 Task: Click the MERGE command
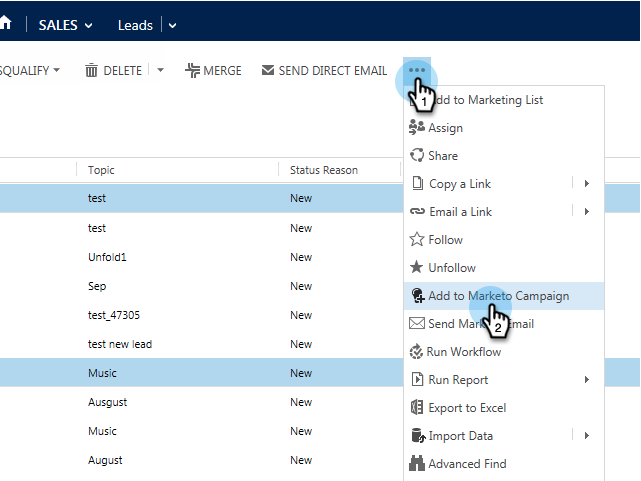pos(222,71)
